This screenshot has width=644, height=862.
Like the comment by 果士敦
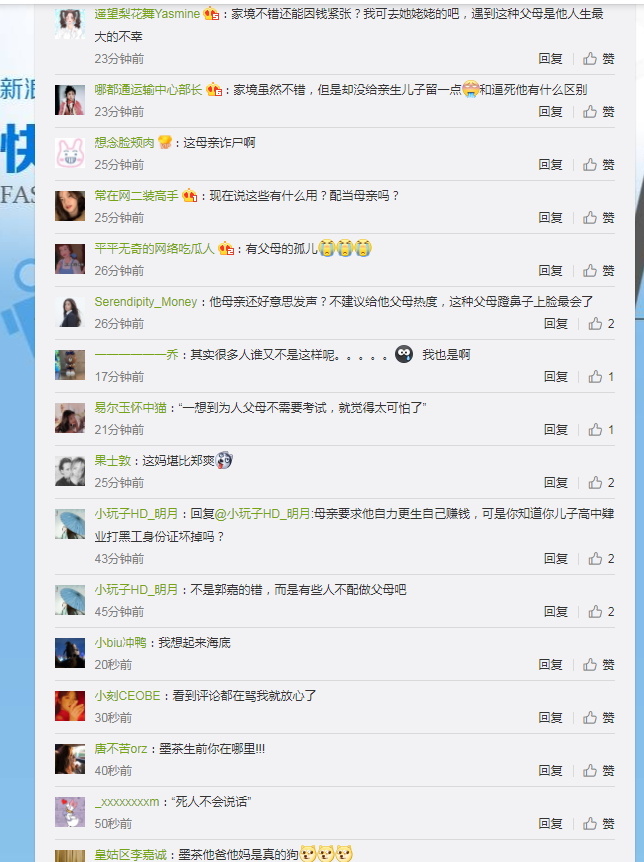[x=601, y=483]
